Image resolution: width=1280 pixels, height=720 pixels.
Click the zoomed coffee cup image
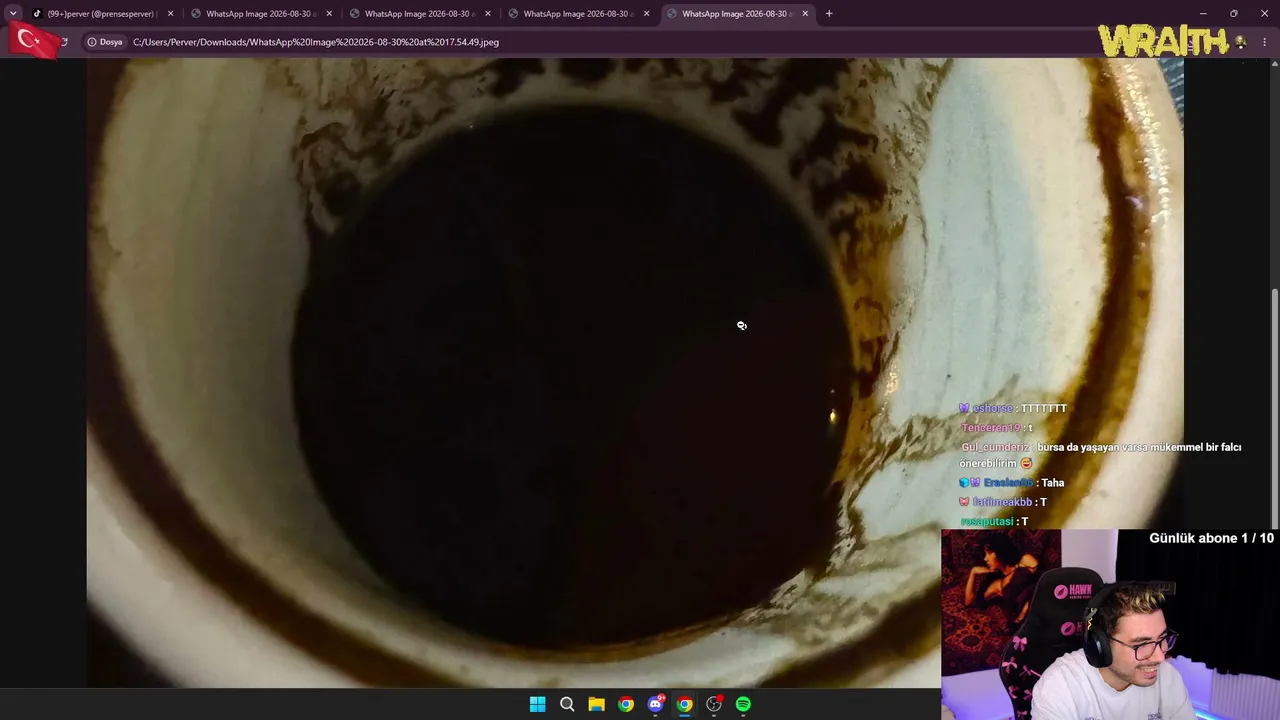[635, 372]
